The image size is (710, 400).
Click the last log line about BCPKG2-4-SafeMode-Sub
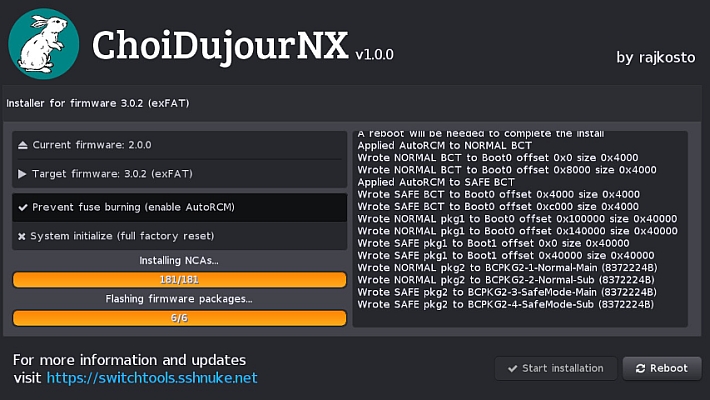click(x=506, y=304)
